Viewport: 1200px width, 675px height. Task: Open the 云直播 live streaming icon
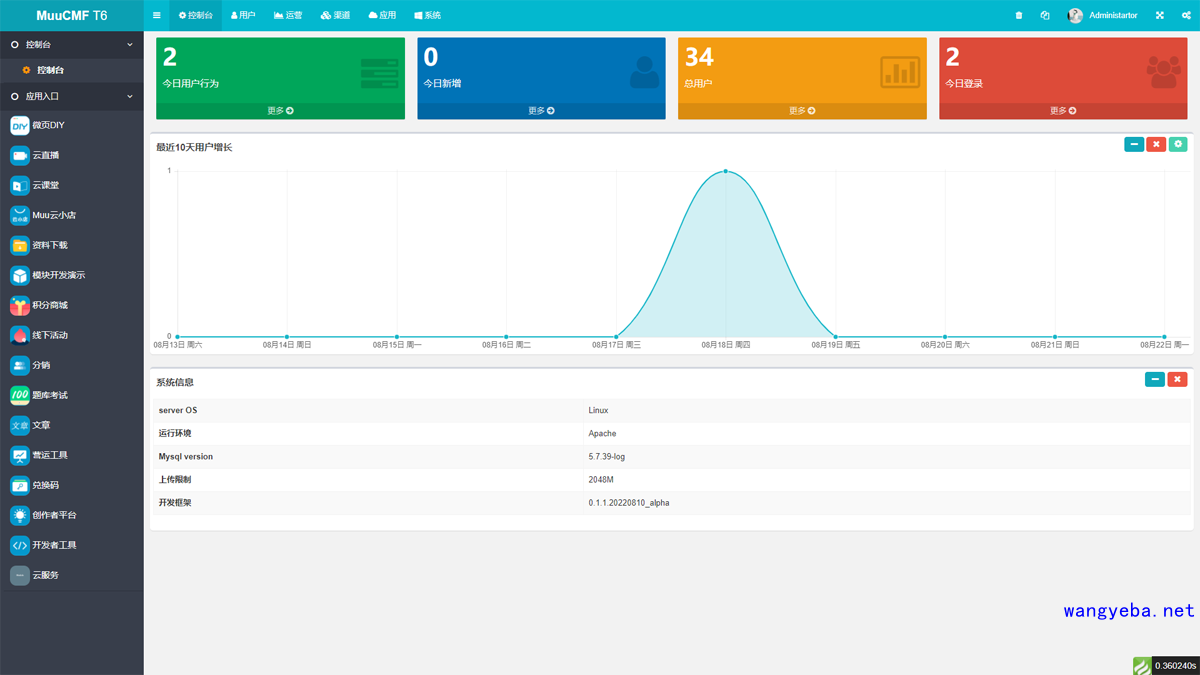[20, 155]
